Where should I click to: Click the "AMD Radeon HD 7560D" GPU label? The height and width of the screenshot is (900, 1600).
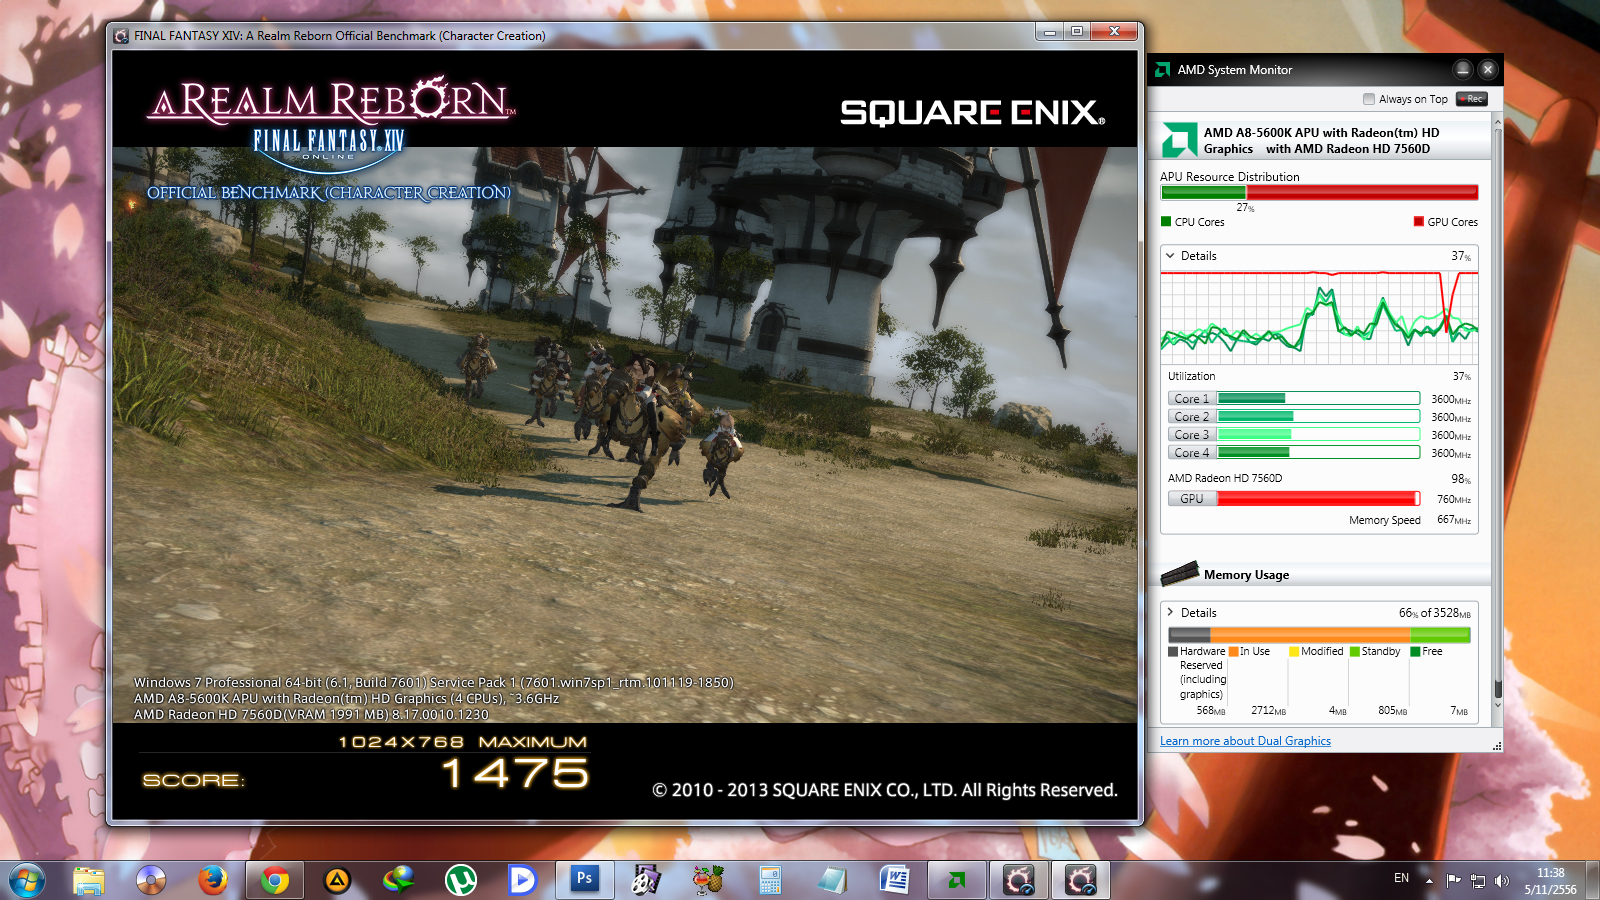point(1225,478)
